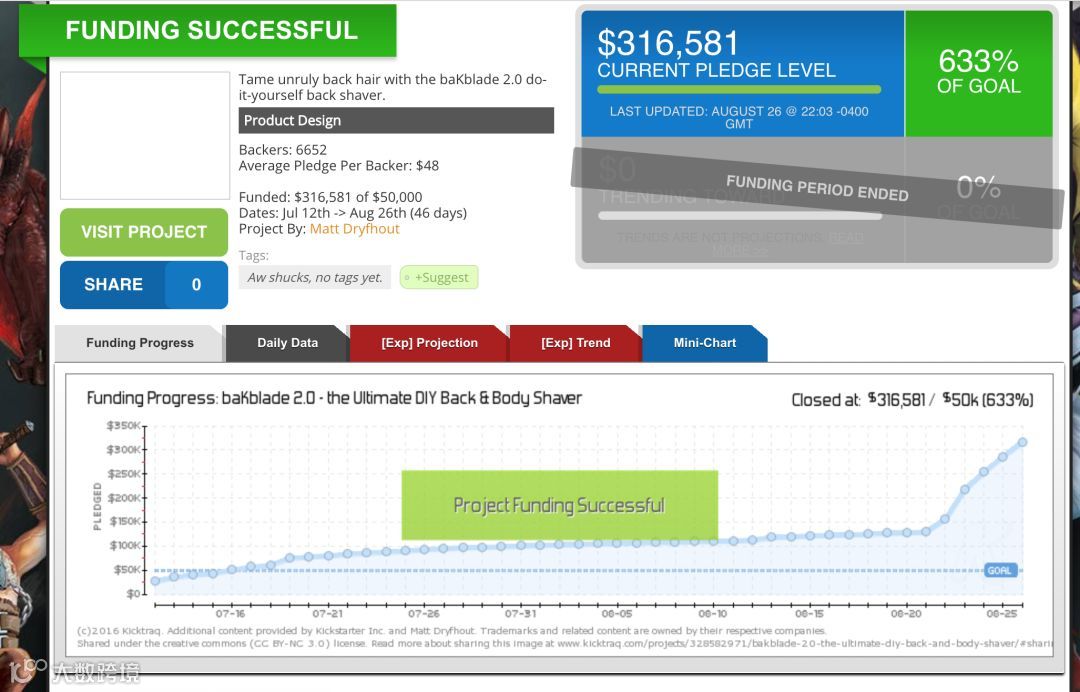Click the 'LAST UPDATED: AUGUST 26' text
The width and height of the screenshot is (1080, 692).
[739, 117]
